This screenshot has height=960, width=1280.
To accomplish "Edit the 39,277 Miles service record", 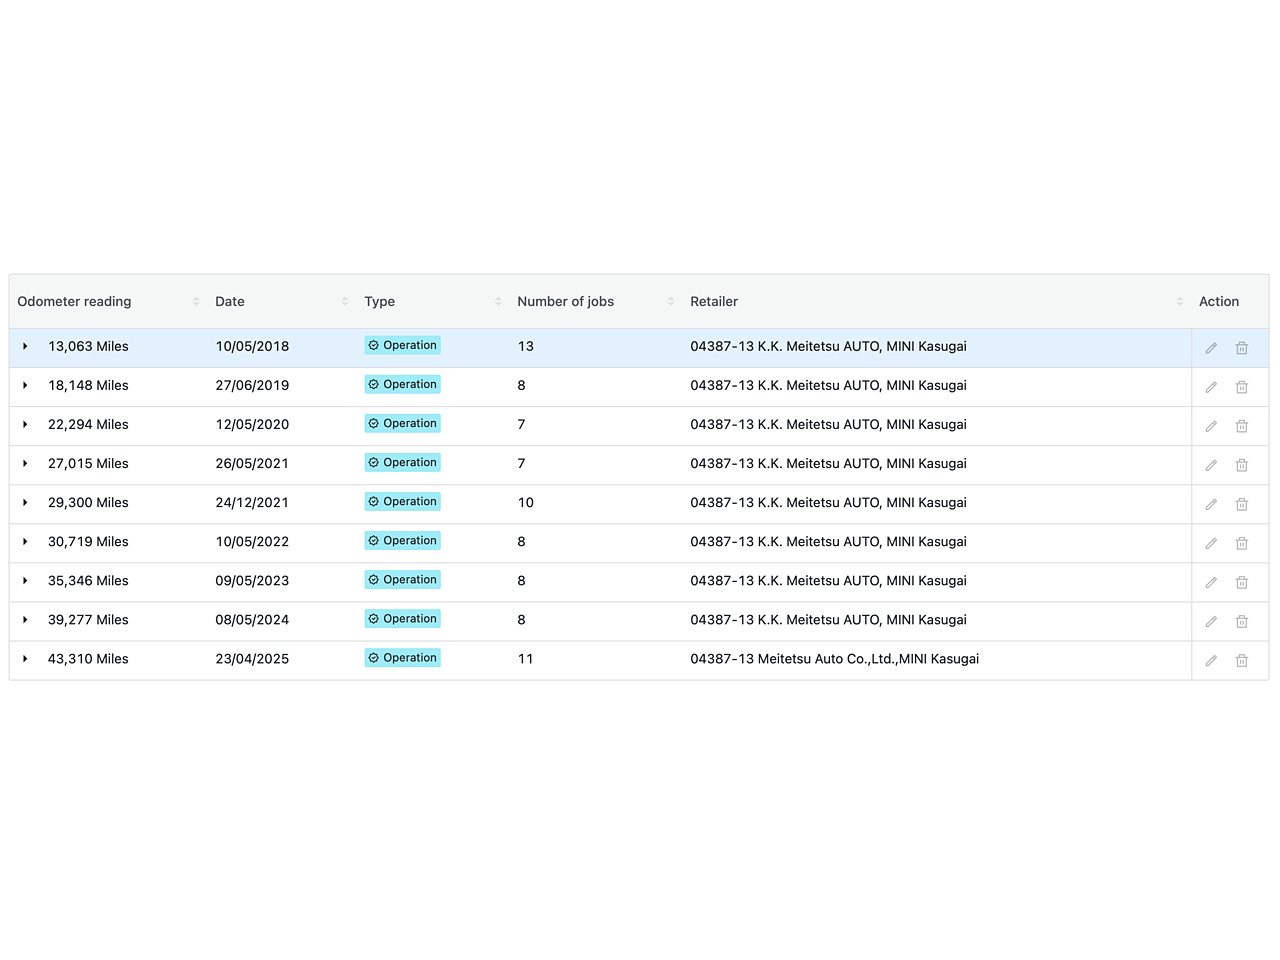I will pos(1211,621).
